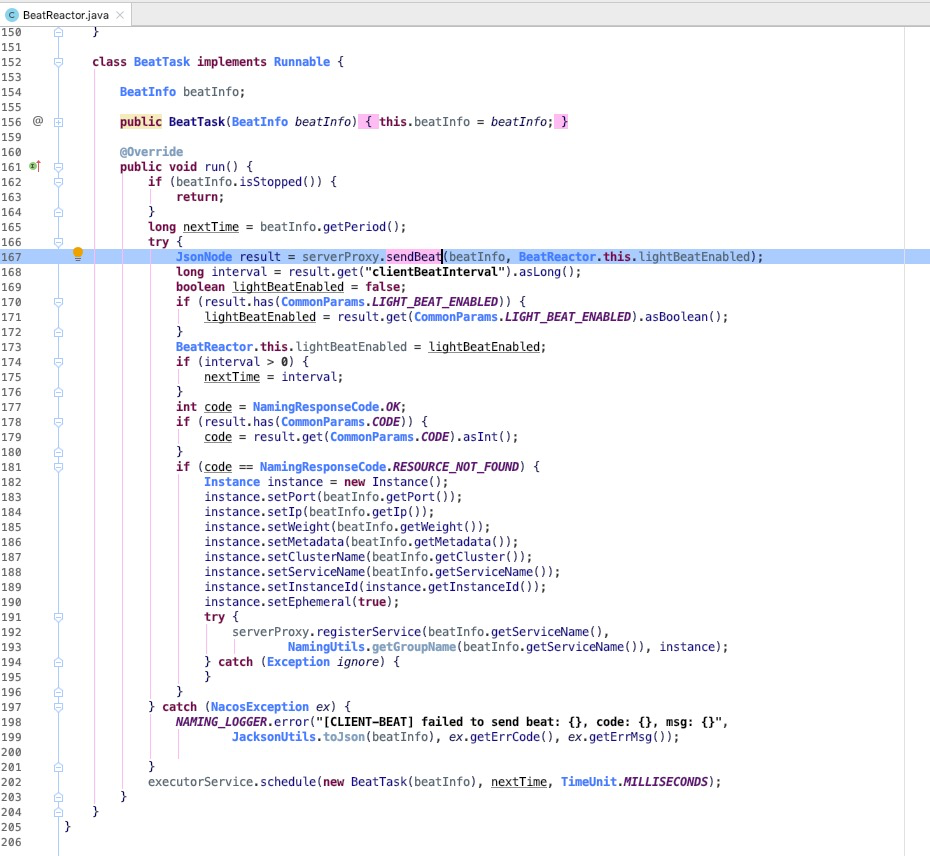Click setClusterName call on line 187
This screenshot has width=930, height=856.
pos(316,557)
